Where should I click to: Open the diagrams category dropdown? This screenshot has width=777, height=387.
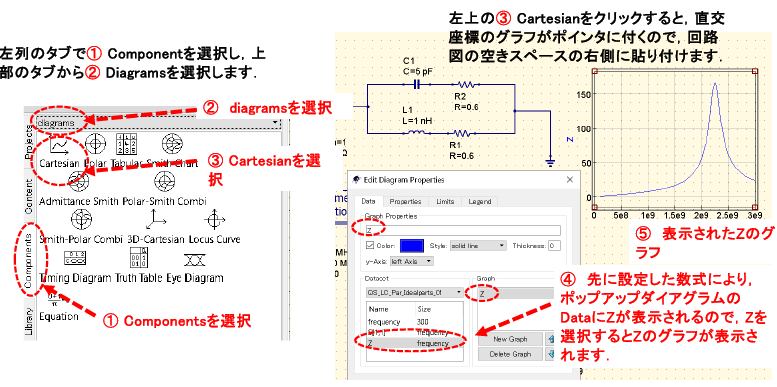pyautogui.click(x=157, y=123)
